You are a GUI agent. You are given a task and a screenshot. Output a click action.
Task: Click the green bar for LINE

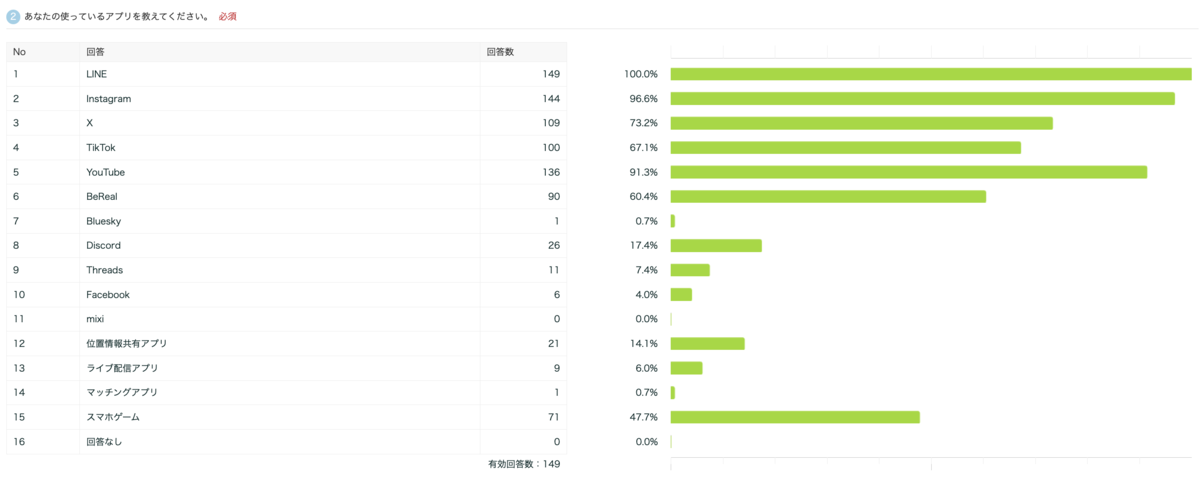tap(930, 74)
